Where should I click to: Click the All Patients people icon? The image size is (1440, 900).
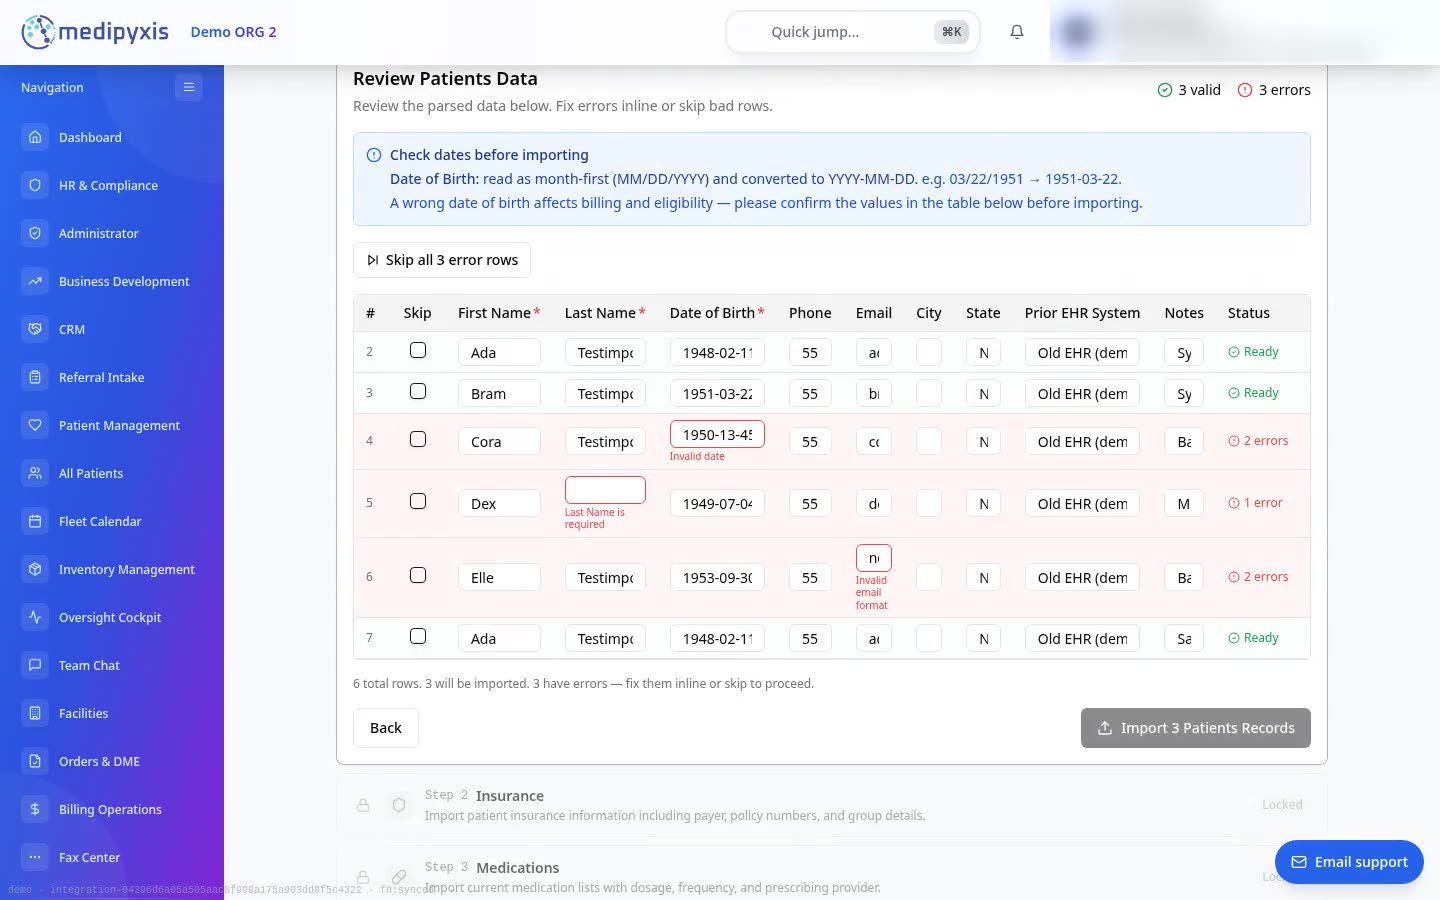coord(35,473)
